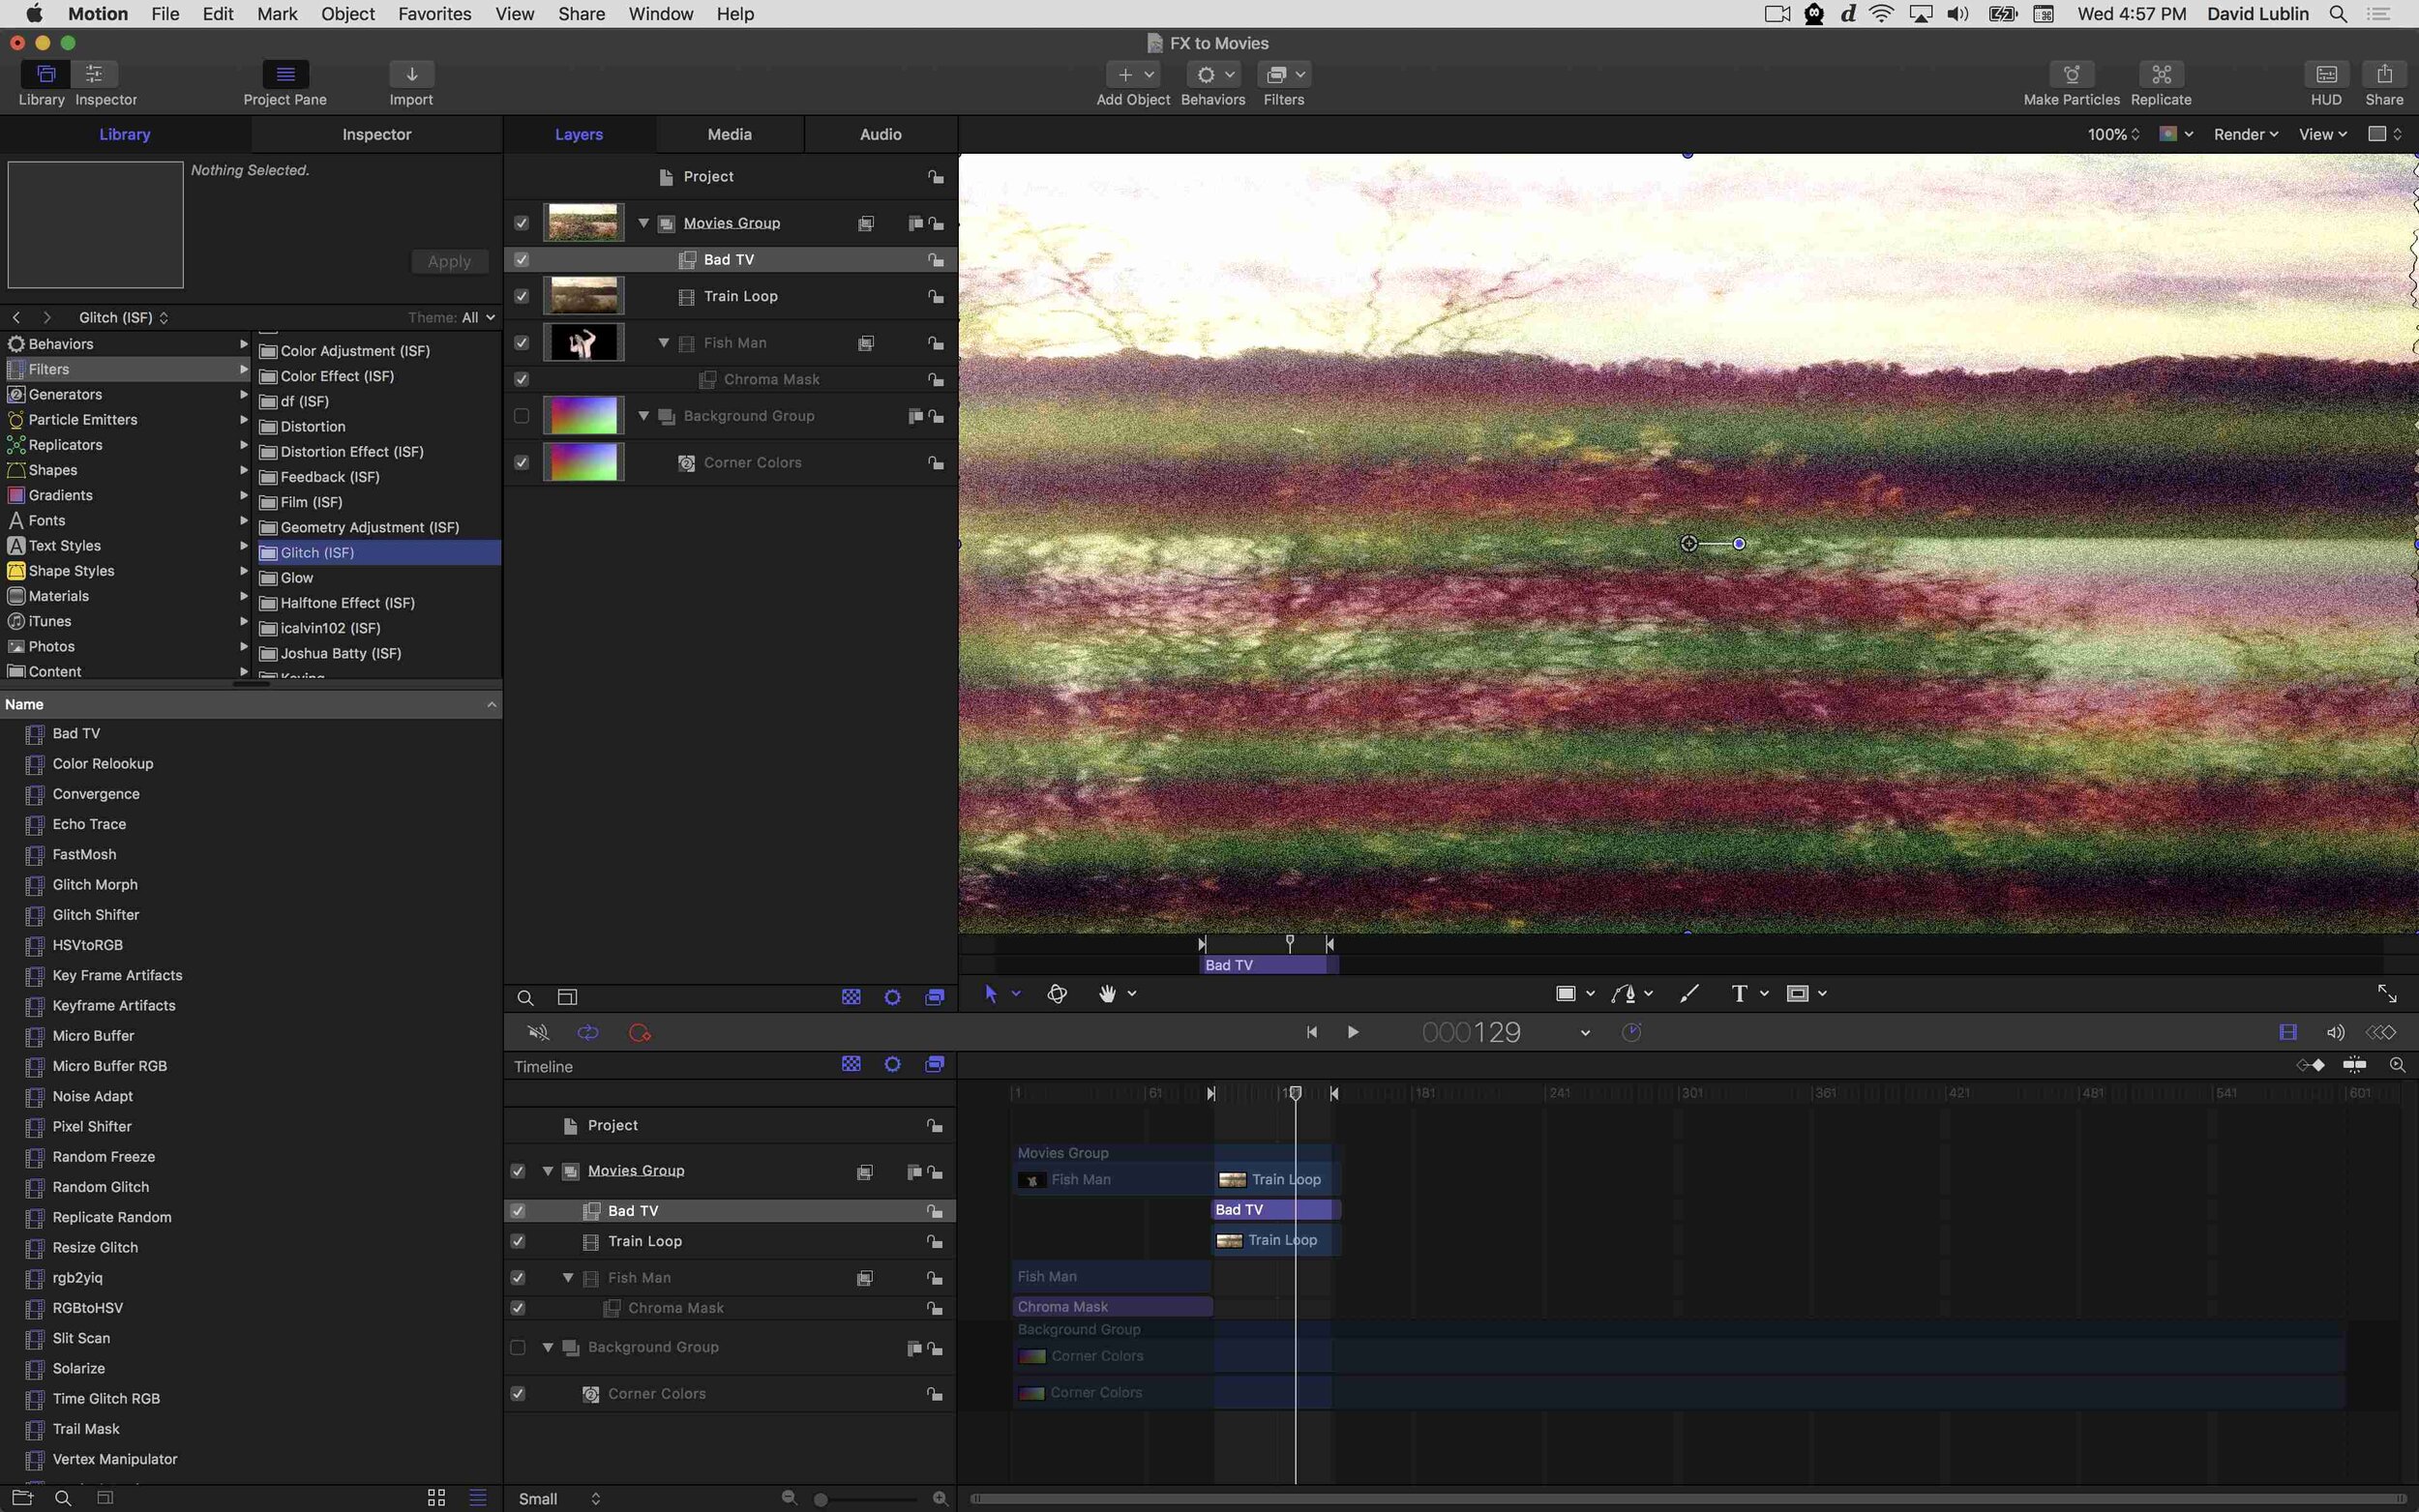Viewport: 2419px width, 1512px height.
Task: Uncheck Corner Colors in Layers list
Action: (x=521, y=463)
